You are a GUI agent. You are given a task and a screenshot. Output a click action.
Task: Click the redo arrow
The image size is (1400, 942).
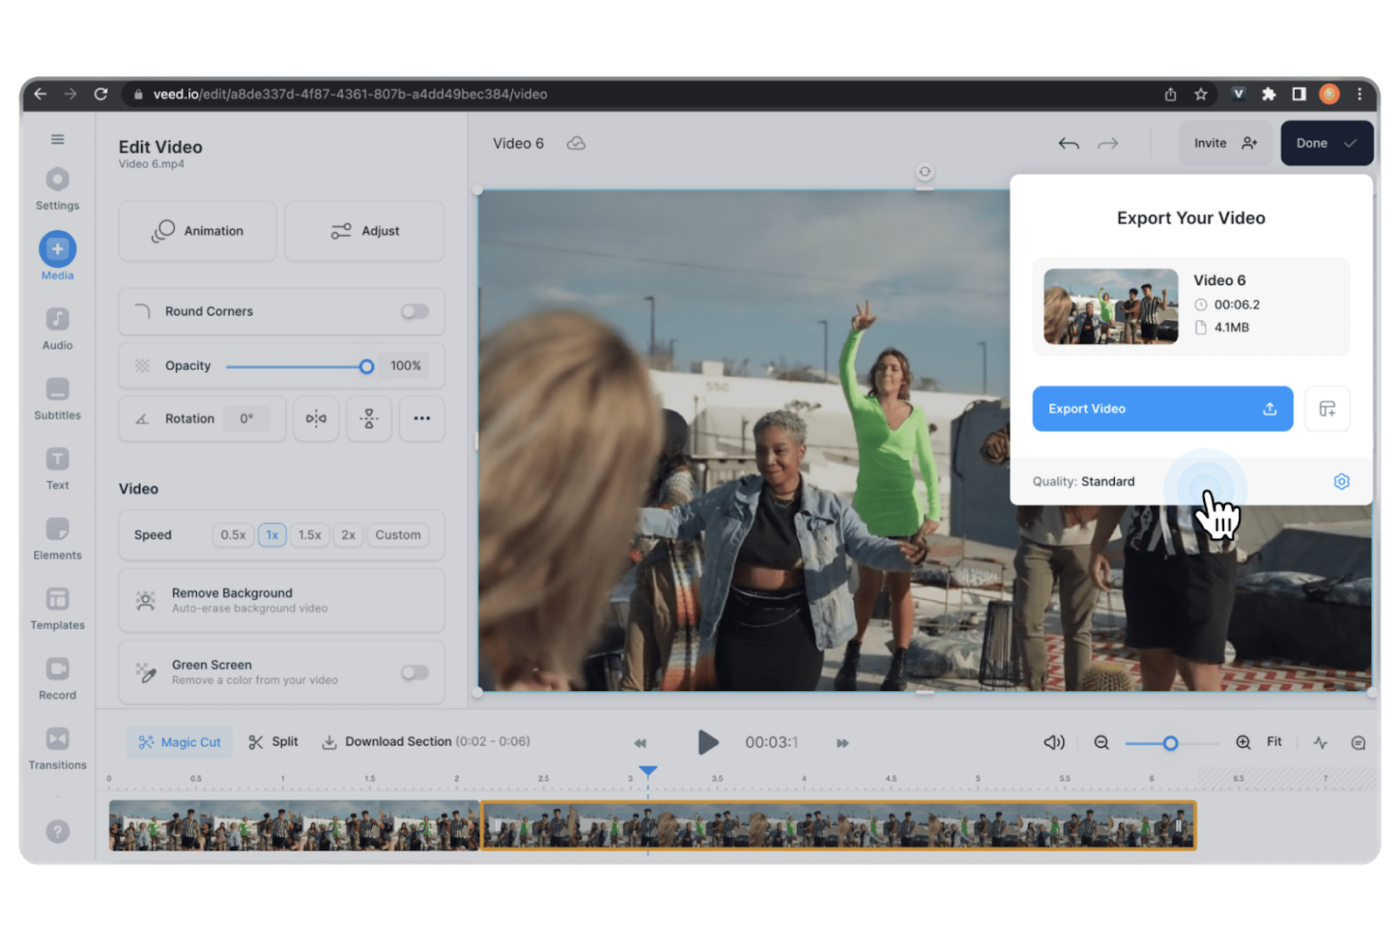[x=1108, y=144]
